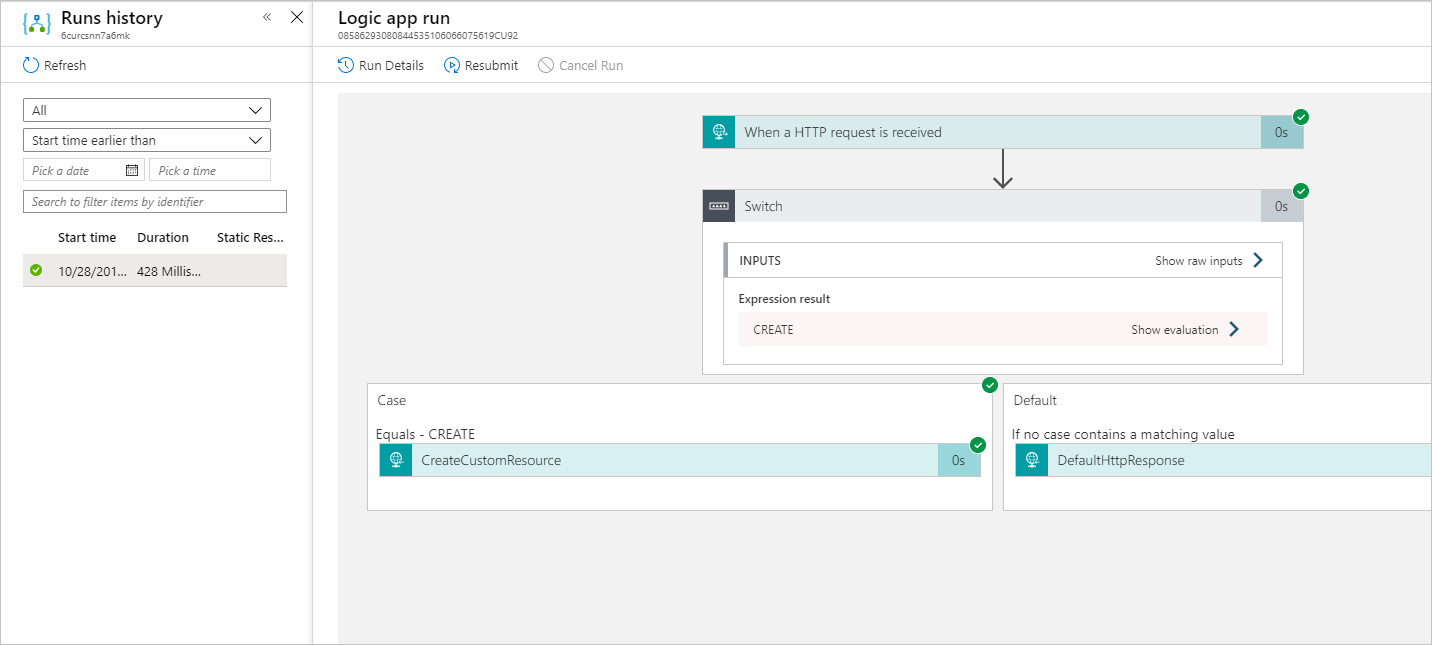This screenshot has height=645, width=1432.
Task: Click the DefaultHttpResponse globe icon
Action: (x=1032, y=460)
